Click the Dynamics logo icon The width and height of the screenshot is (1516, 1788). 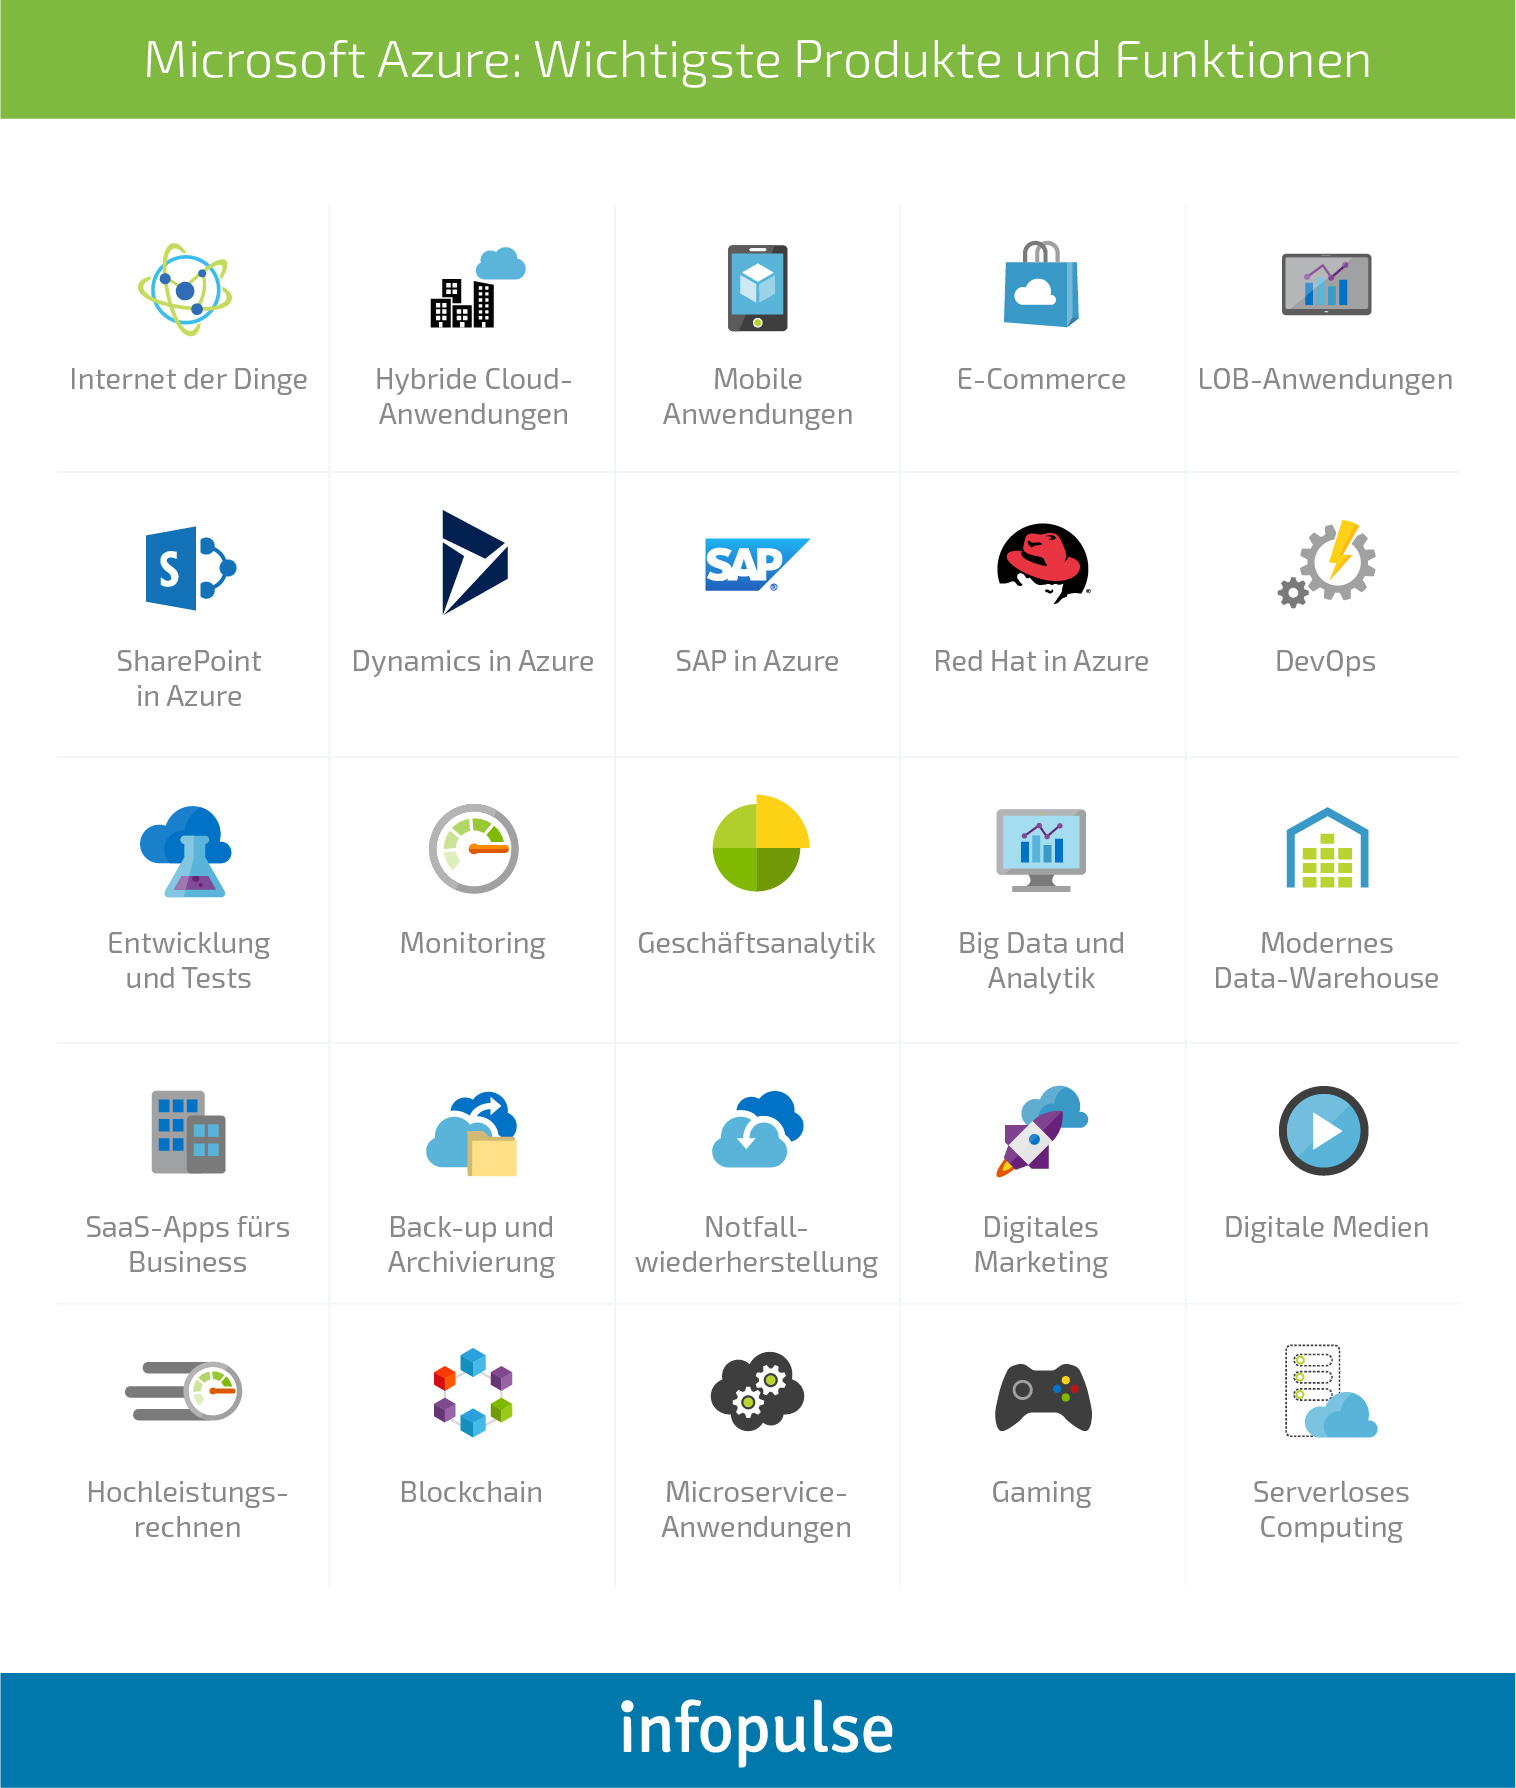click(475, 562)
